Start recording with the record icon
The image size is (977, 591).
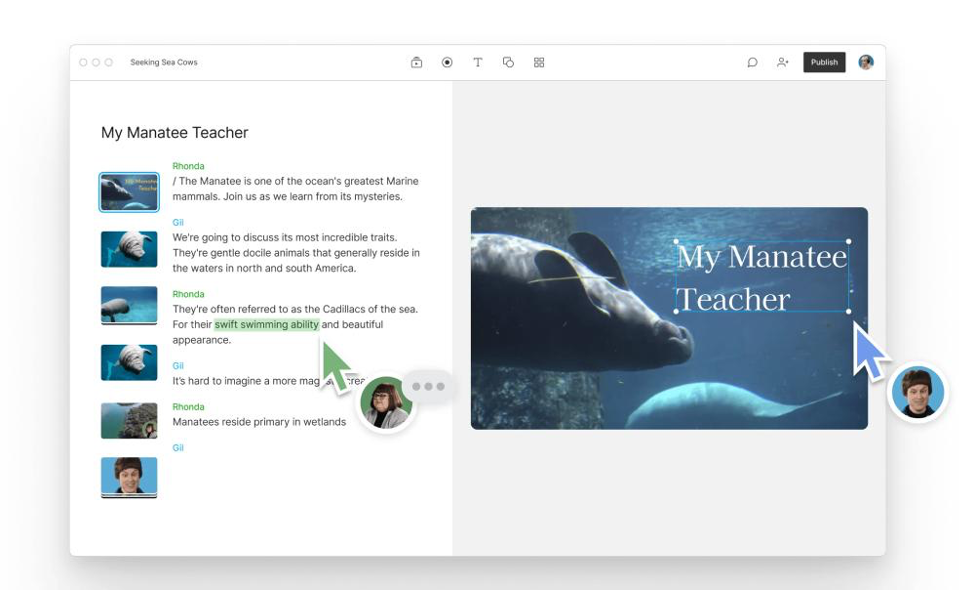pos(447,62)
